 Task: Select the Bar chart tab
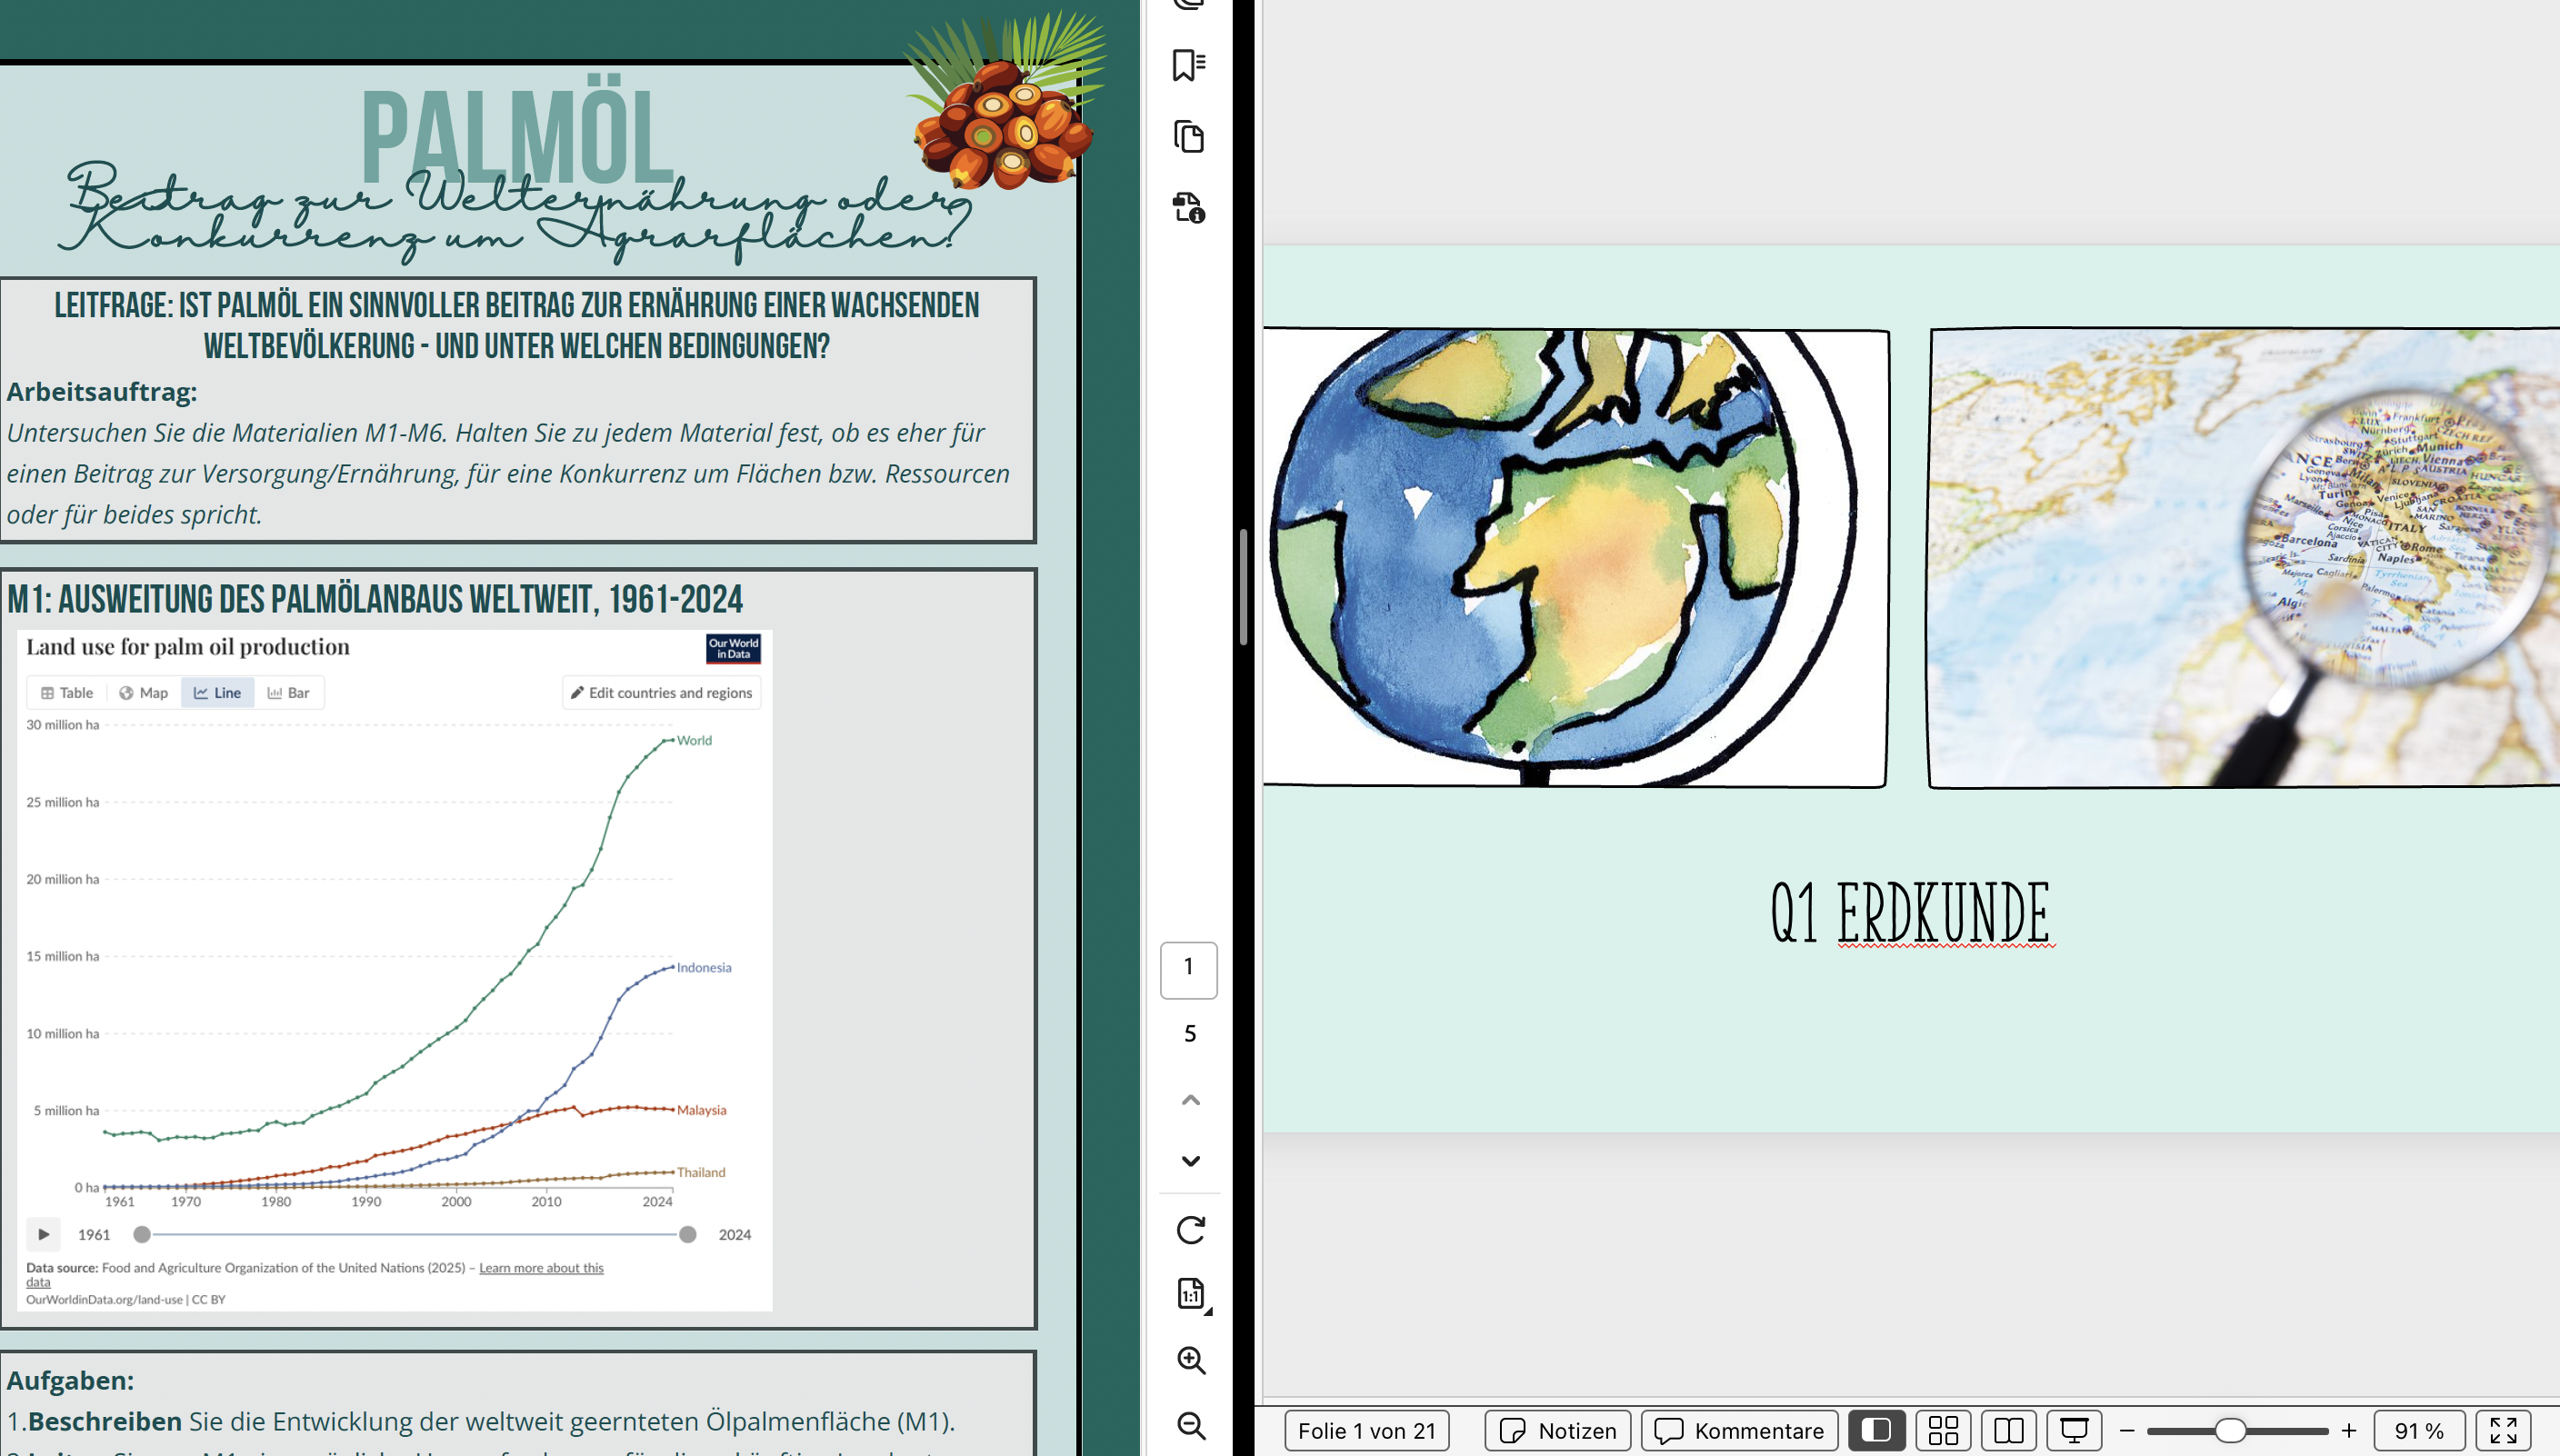[289, 692]
